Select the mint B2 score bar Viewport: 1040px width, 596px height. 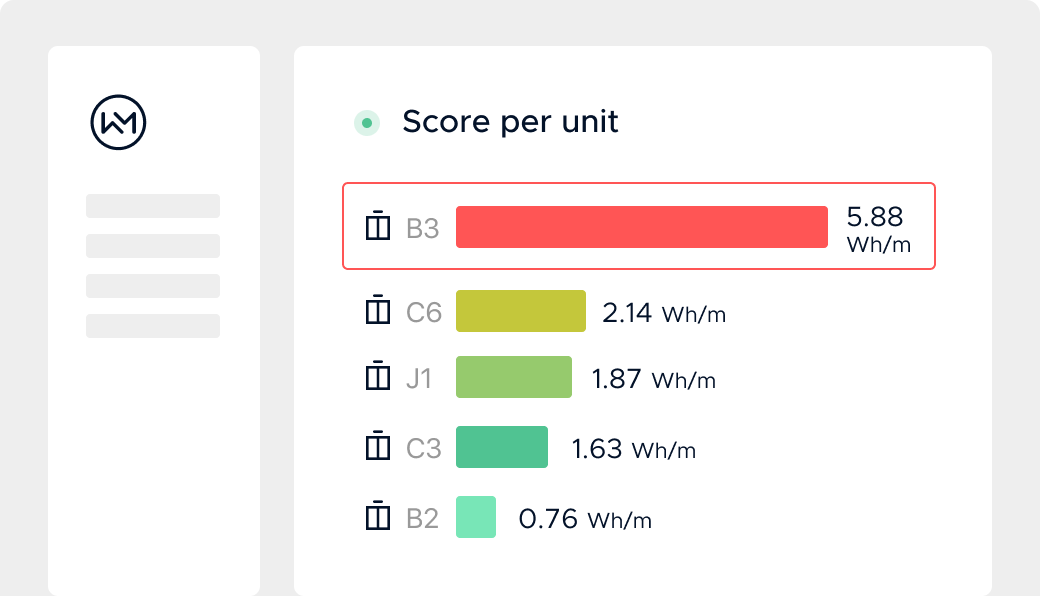pos(475,517)
